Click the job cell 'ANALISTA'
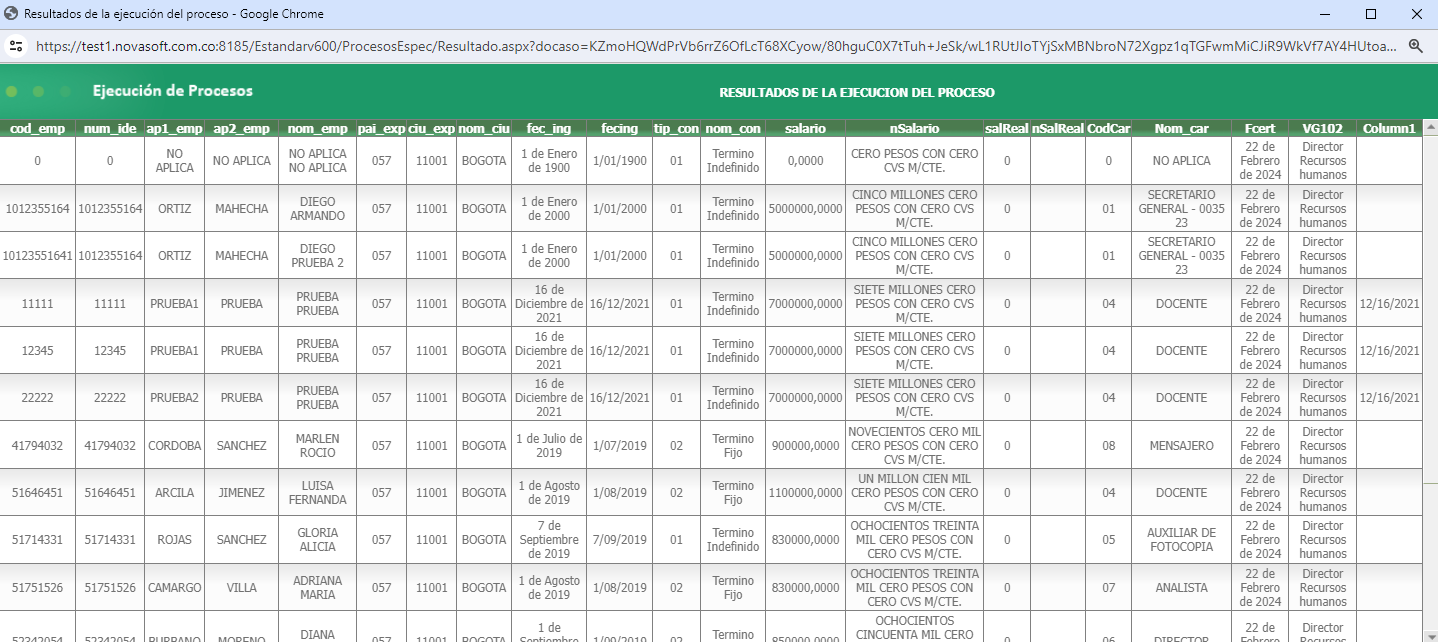This screenshot has height=642, width=1438. (x=1182, y=588)
